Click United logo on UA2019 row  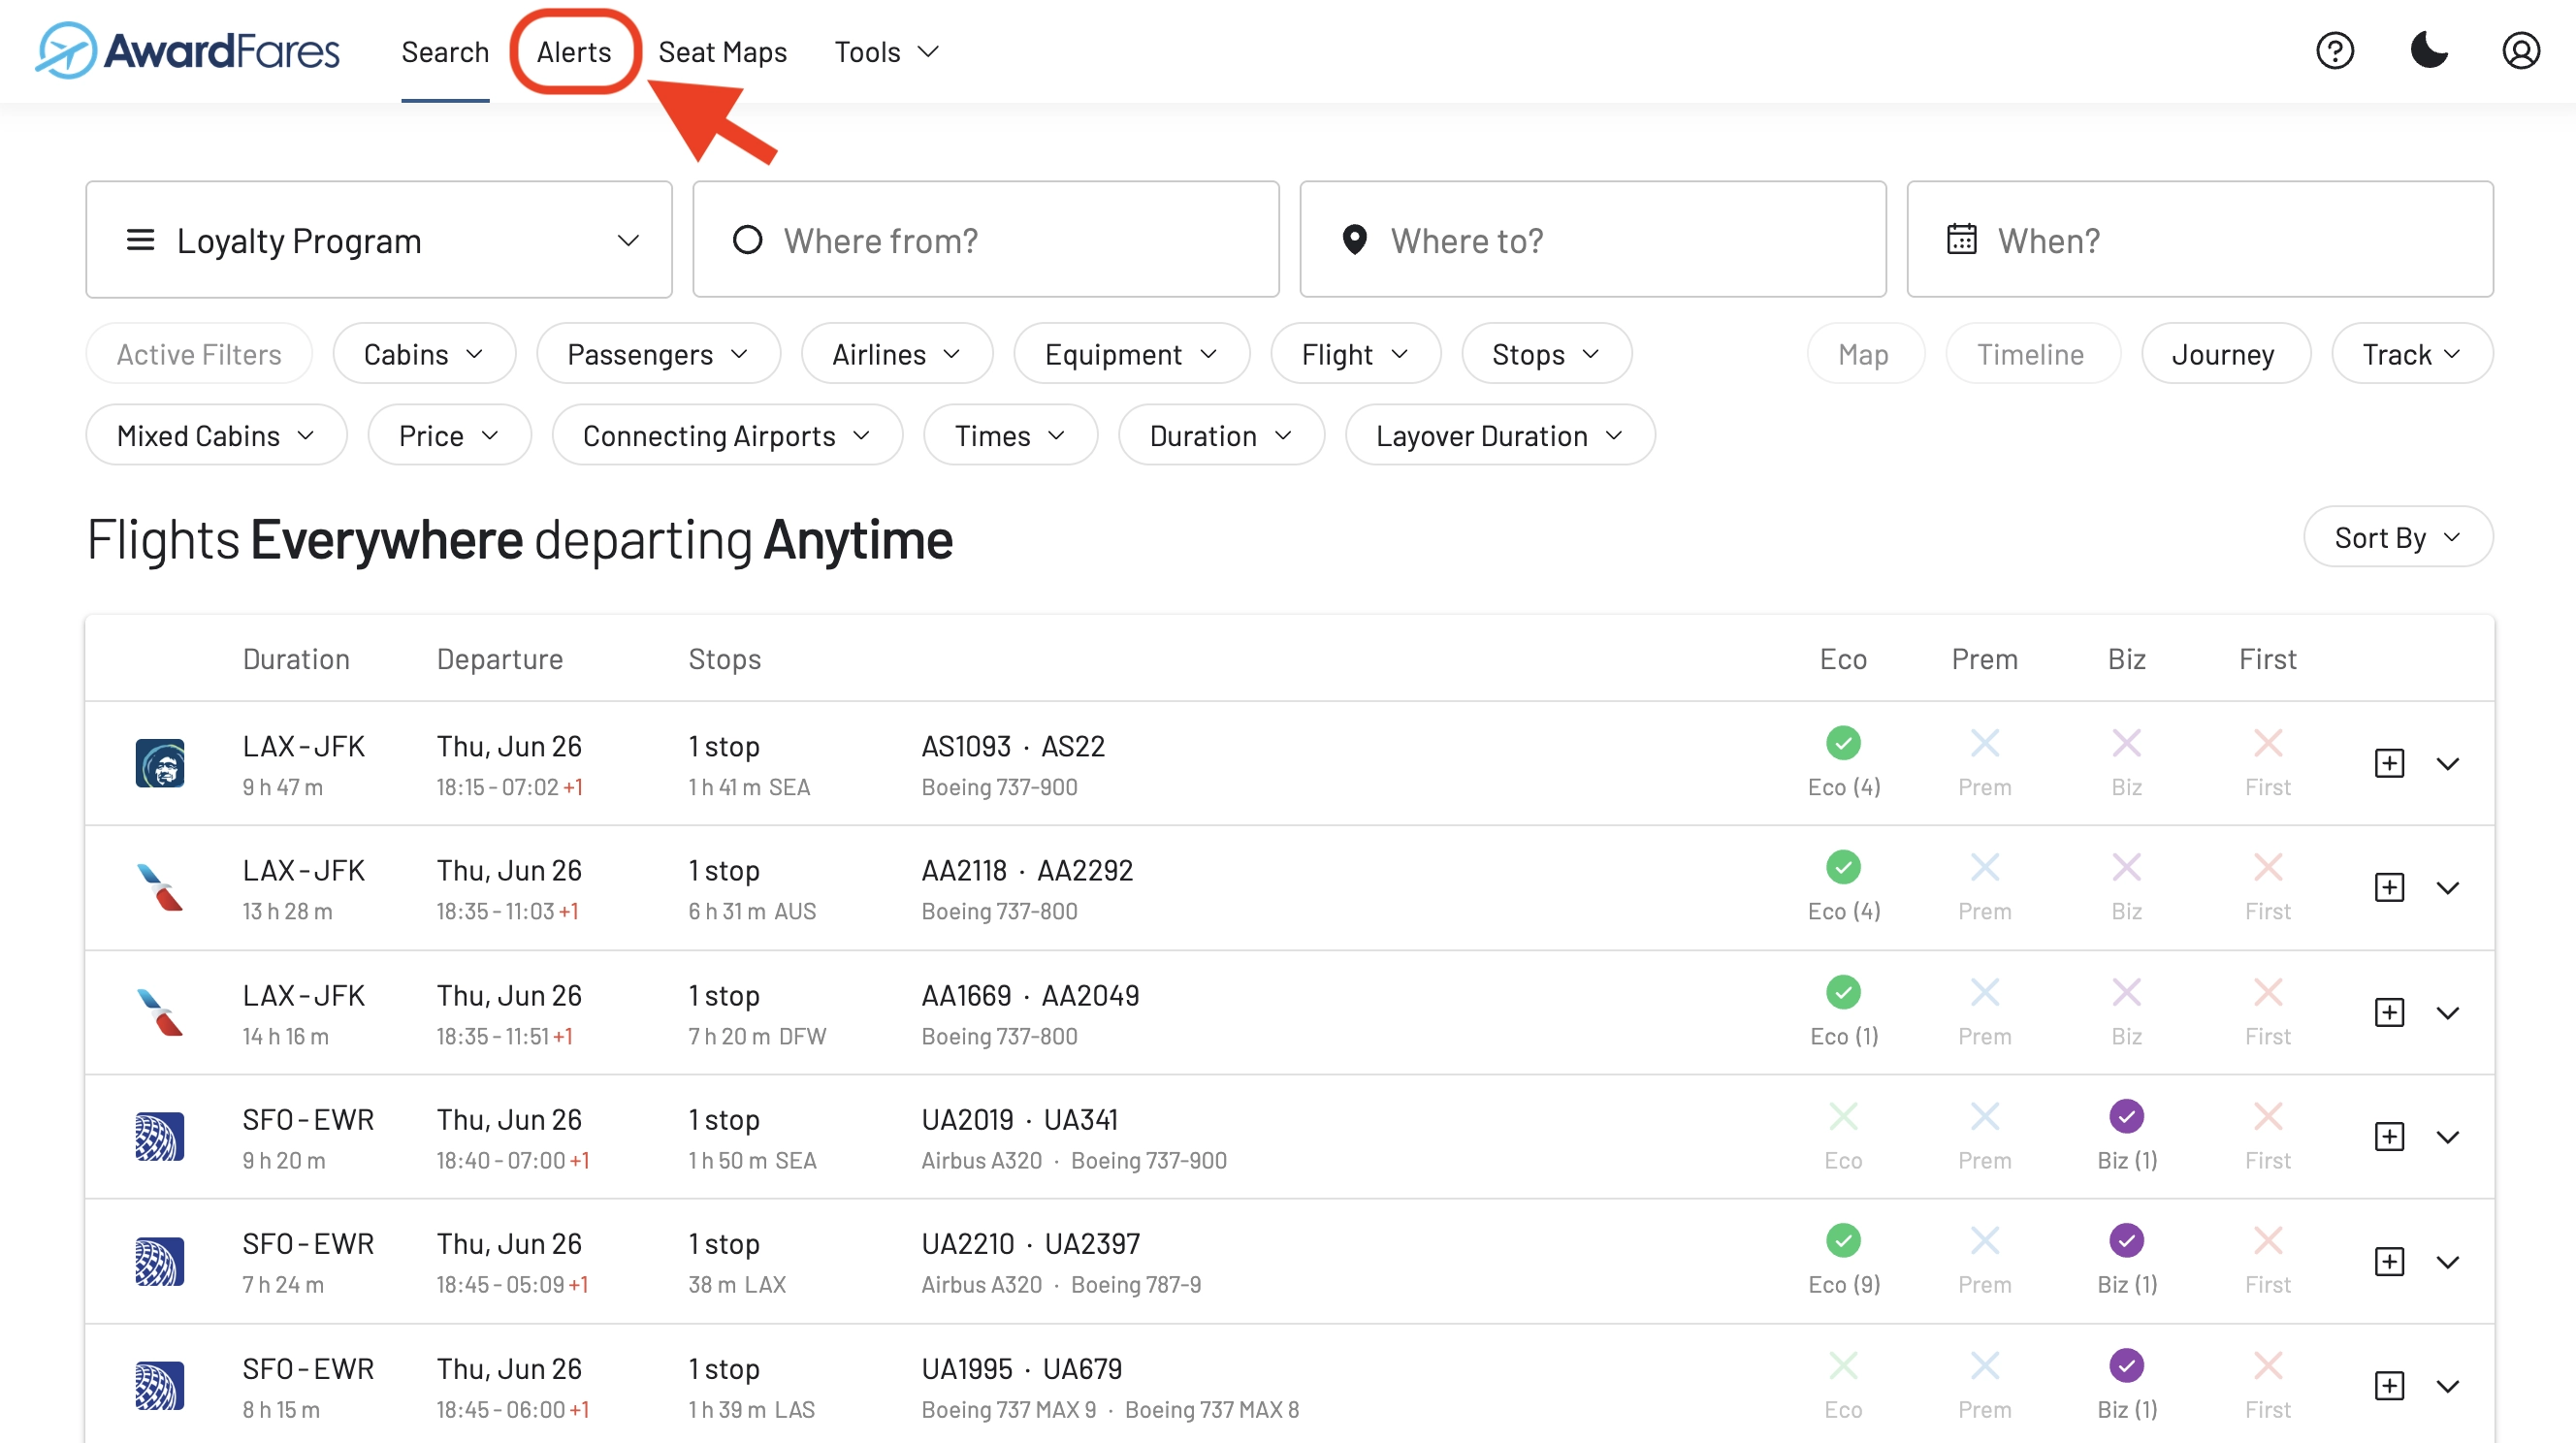point(160,1137)
